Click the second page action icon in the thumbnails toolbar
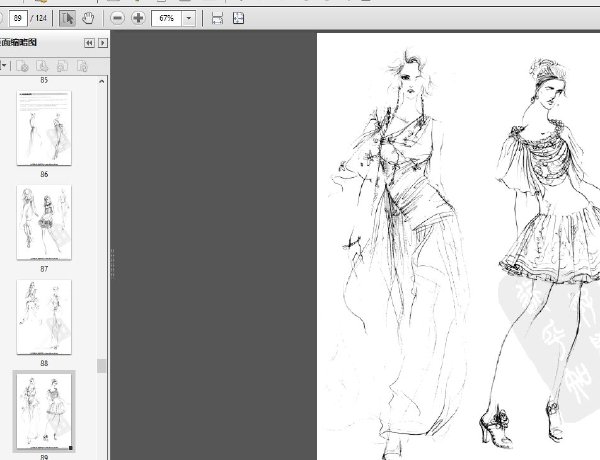Image resolution: width=600 pixels, height=460 pixels. (x=42, y=66)
